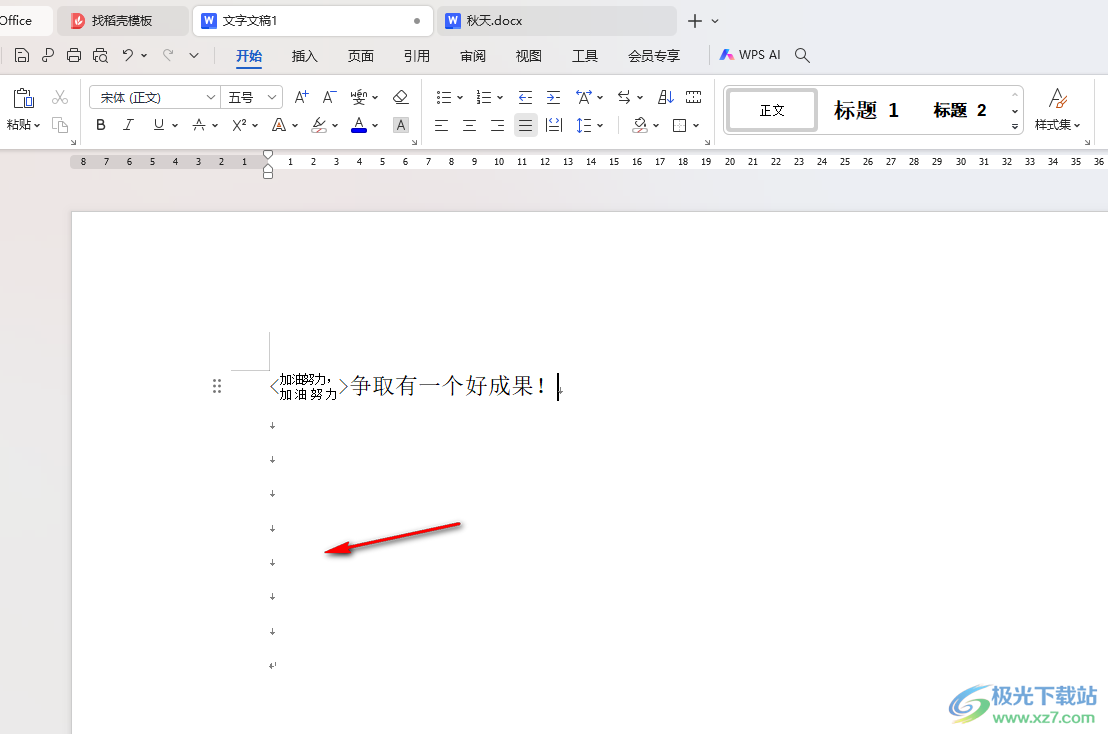Open the 审阅 ribbon tab
This screenshot has height=734, width=1108.
pyautogui.click(x=473, y=56)
